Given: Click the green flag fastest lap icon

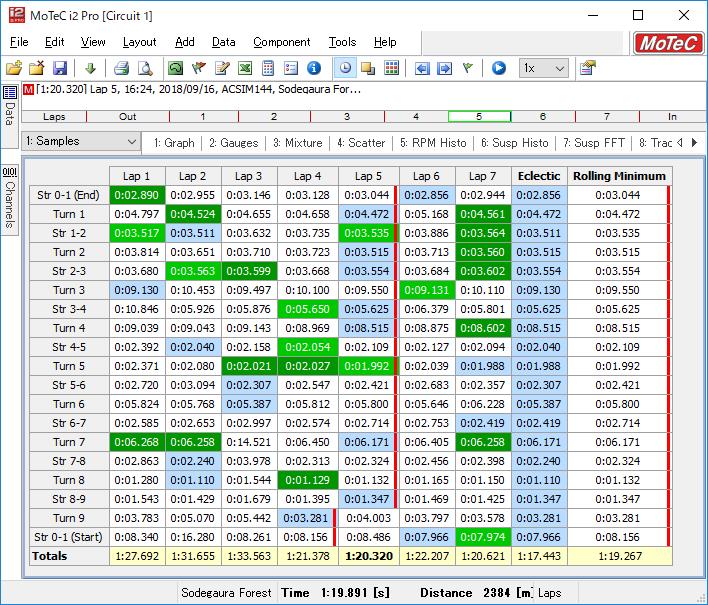Looking at the screenshot, I should 468,68.
